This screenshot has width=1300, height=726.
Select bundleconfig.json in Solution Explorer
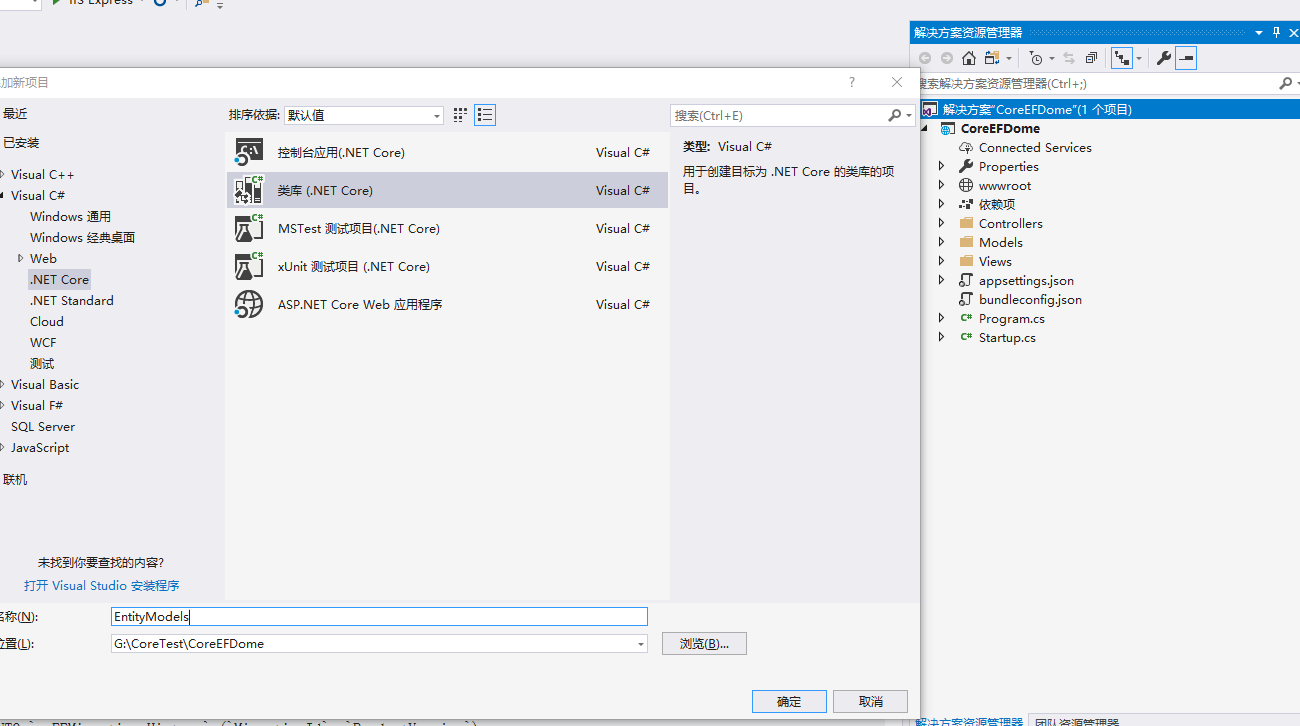tap(1030, 300)
